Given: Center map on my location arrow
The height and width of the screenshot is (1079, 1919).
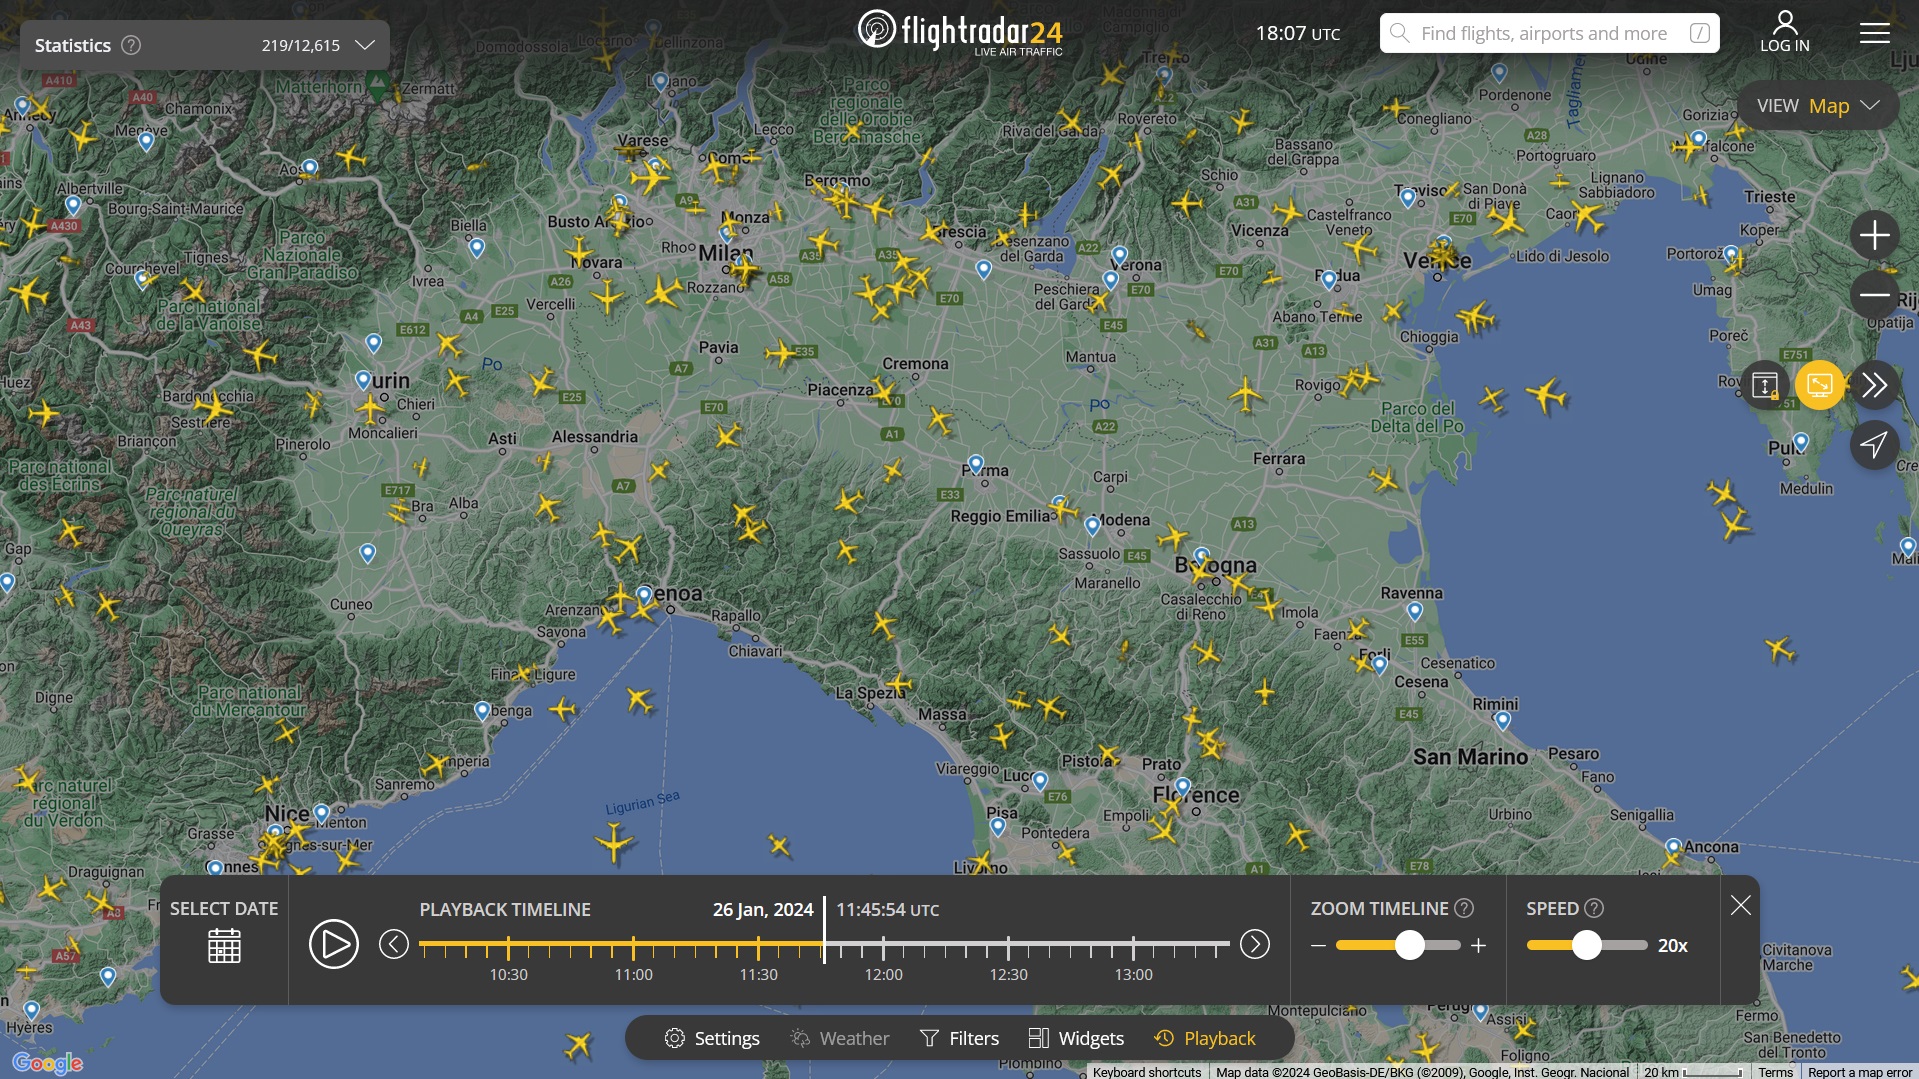Looking at the screenshot, I should 1874,445.
